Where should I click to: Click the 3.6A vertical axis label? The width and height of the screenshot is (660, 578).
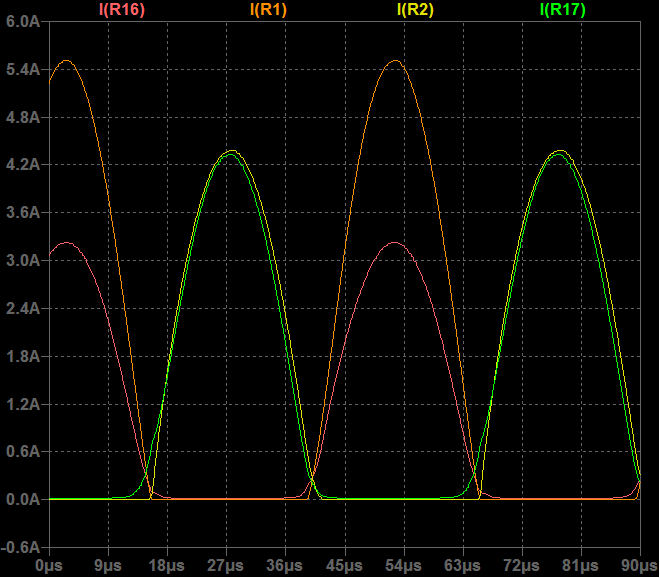pyautogui.click(x=23, y=213)
